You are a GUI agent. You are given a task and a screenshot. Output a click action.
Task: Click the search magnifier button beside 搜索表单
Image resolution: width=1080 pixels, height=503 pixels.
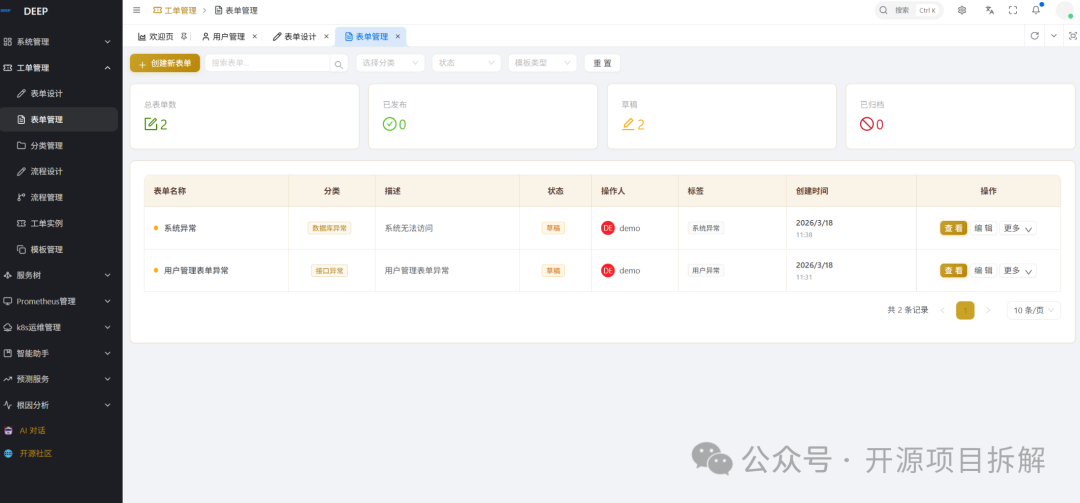(338, 64)
